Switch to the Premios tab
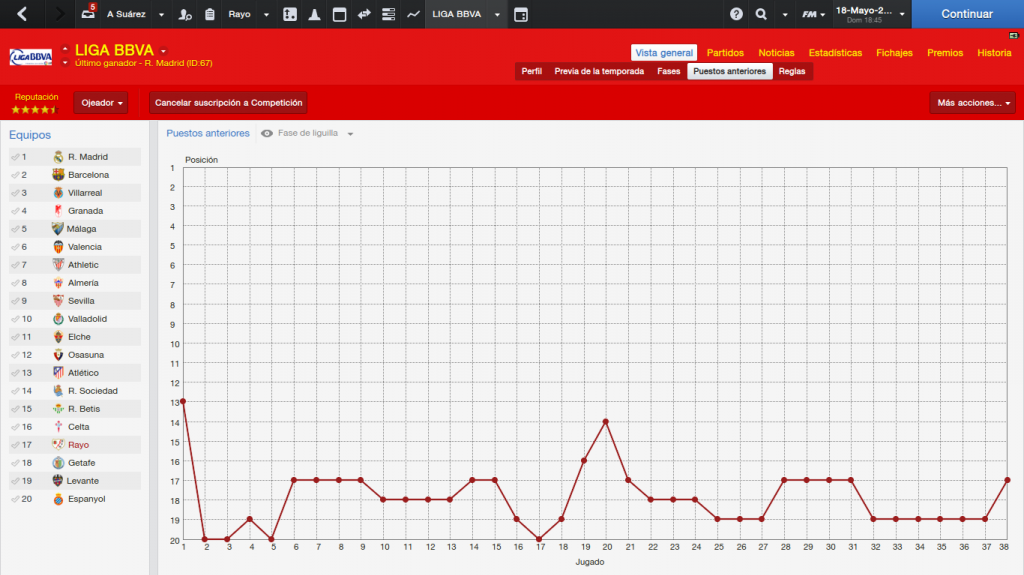1024x575 pixels. (945, 53)
